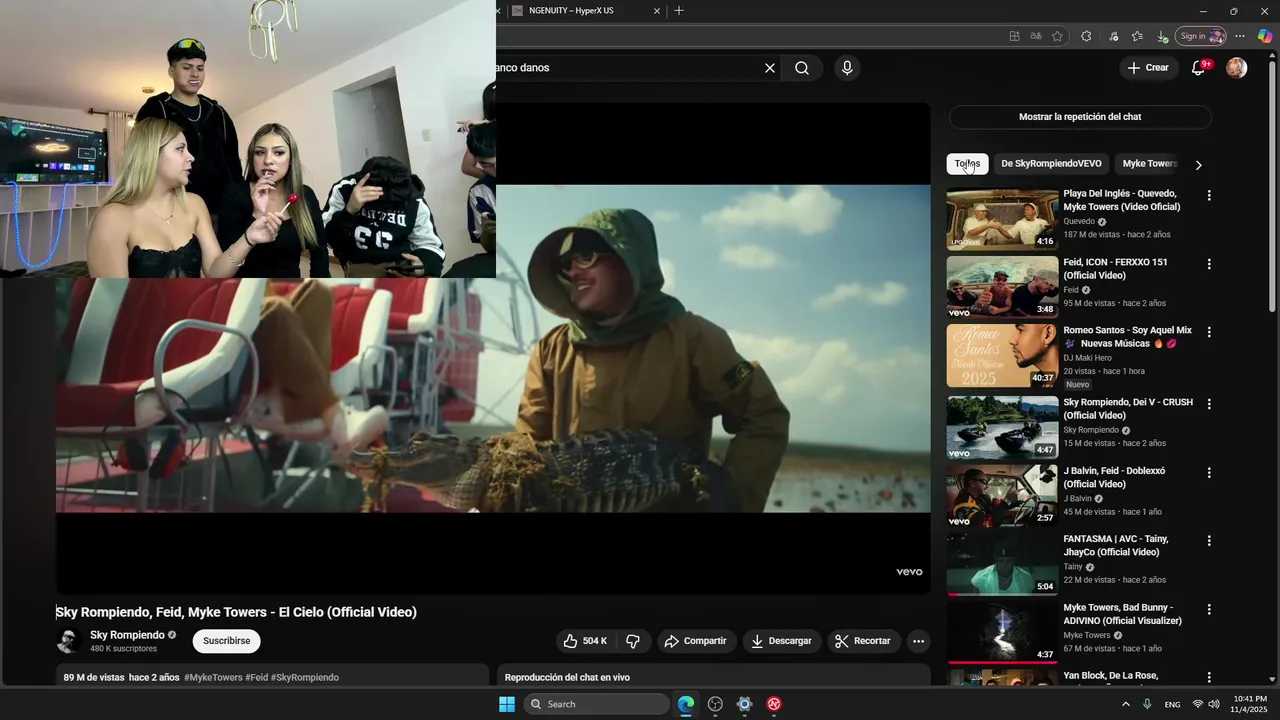1280x720 pixels.
Task: Open FANTASMA | AVC - Tainy video title
Action: click(x=1115, y=545)
